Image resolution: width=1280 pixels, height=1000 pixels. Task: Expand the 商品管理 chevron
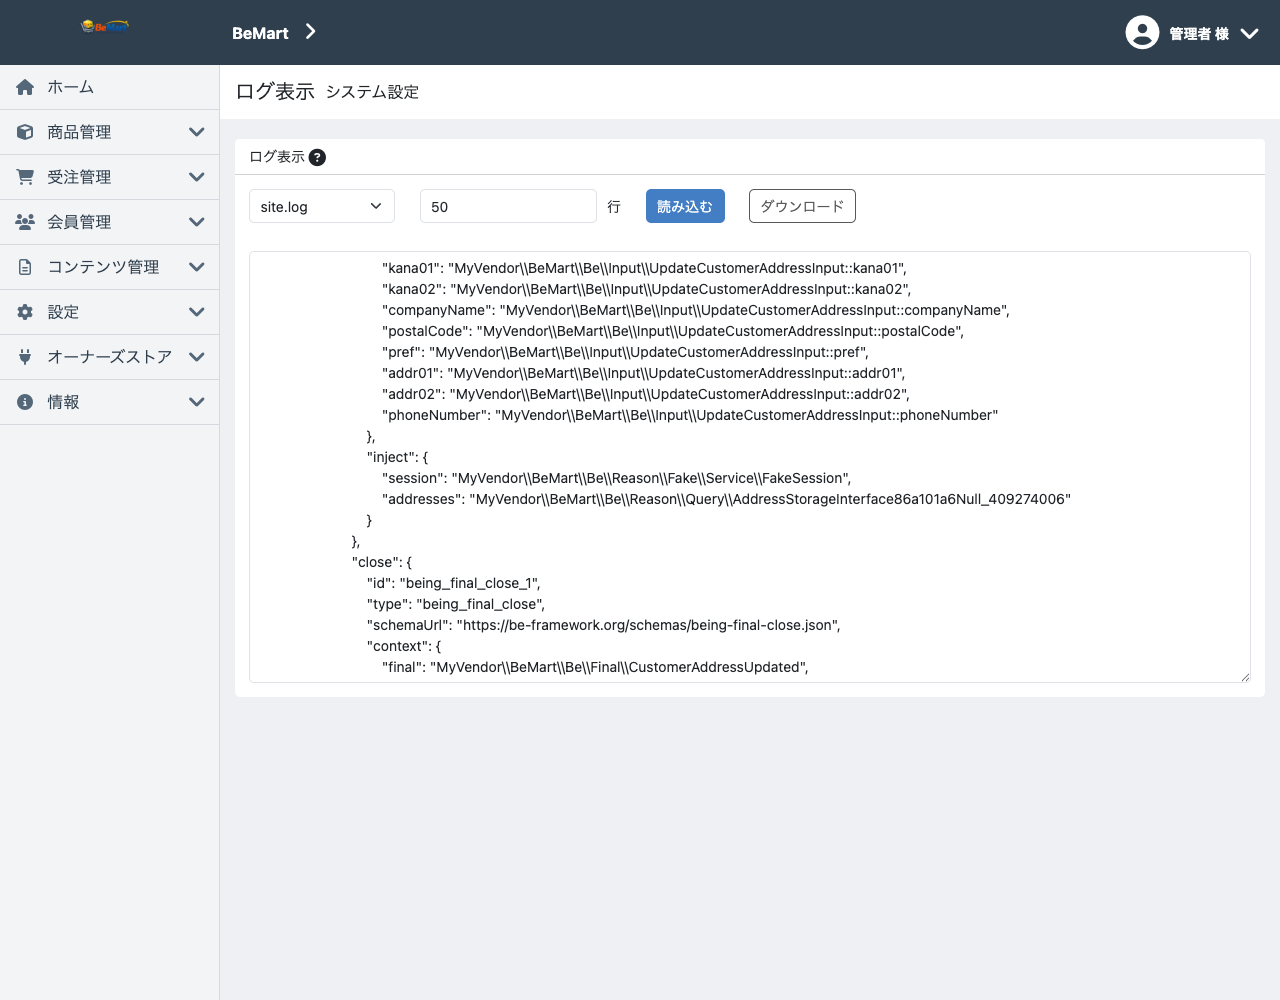coord(197,132)
